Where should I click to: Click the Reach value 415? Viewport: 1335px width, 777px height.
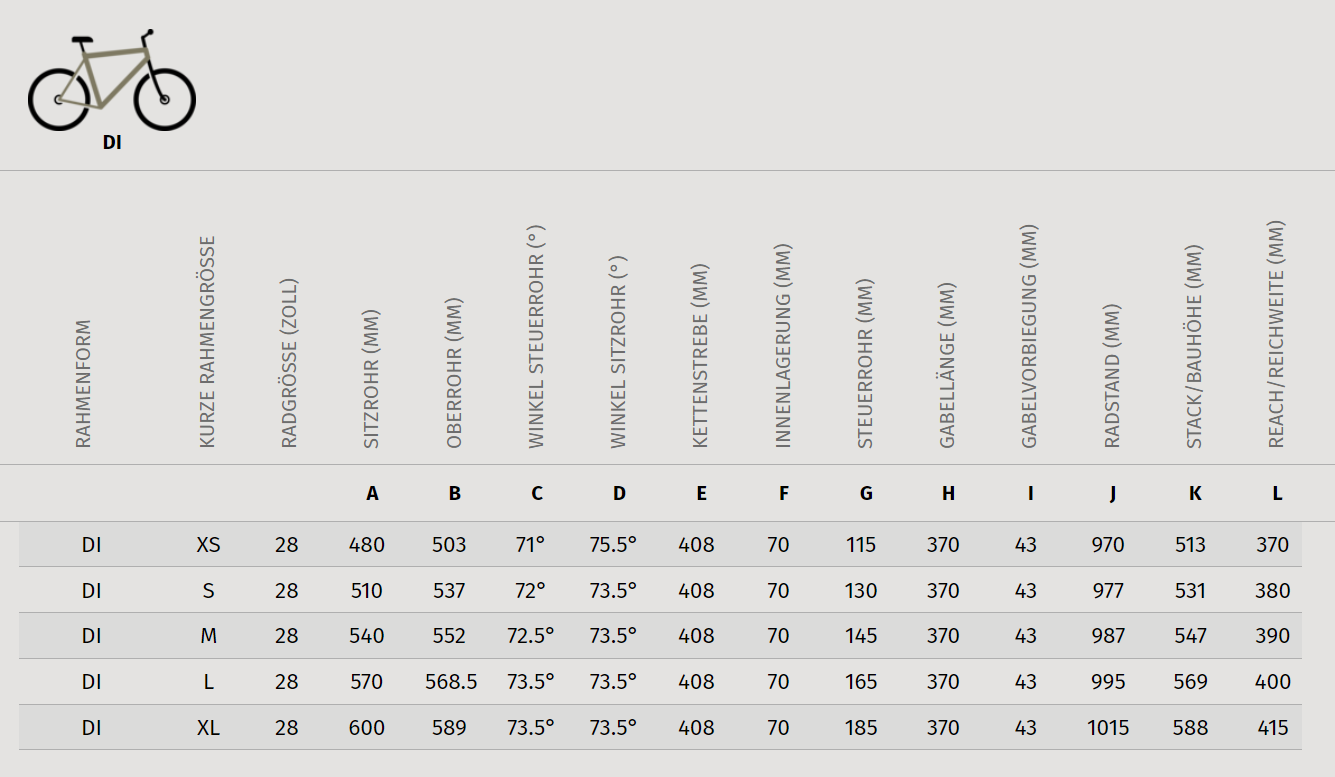1273,728
